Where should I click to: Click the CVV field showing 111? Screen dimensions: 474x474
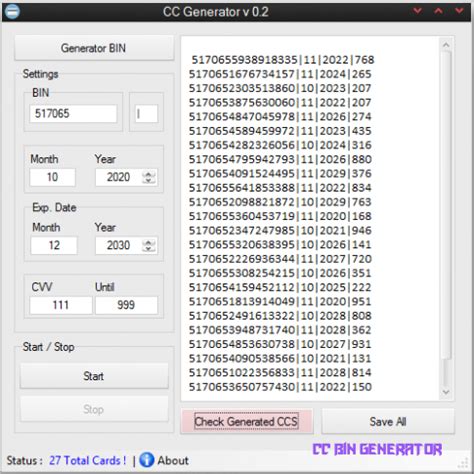coord(61,305)
